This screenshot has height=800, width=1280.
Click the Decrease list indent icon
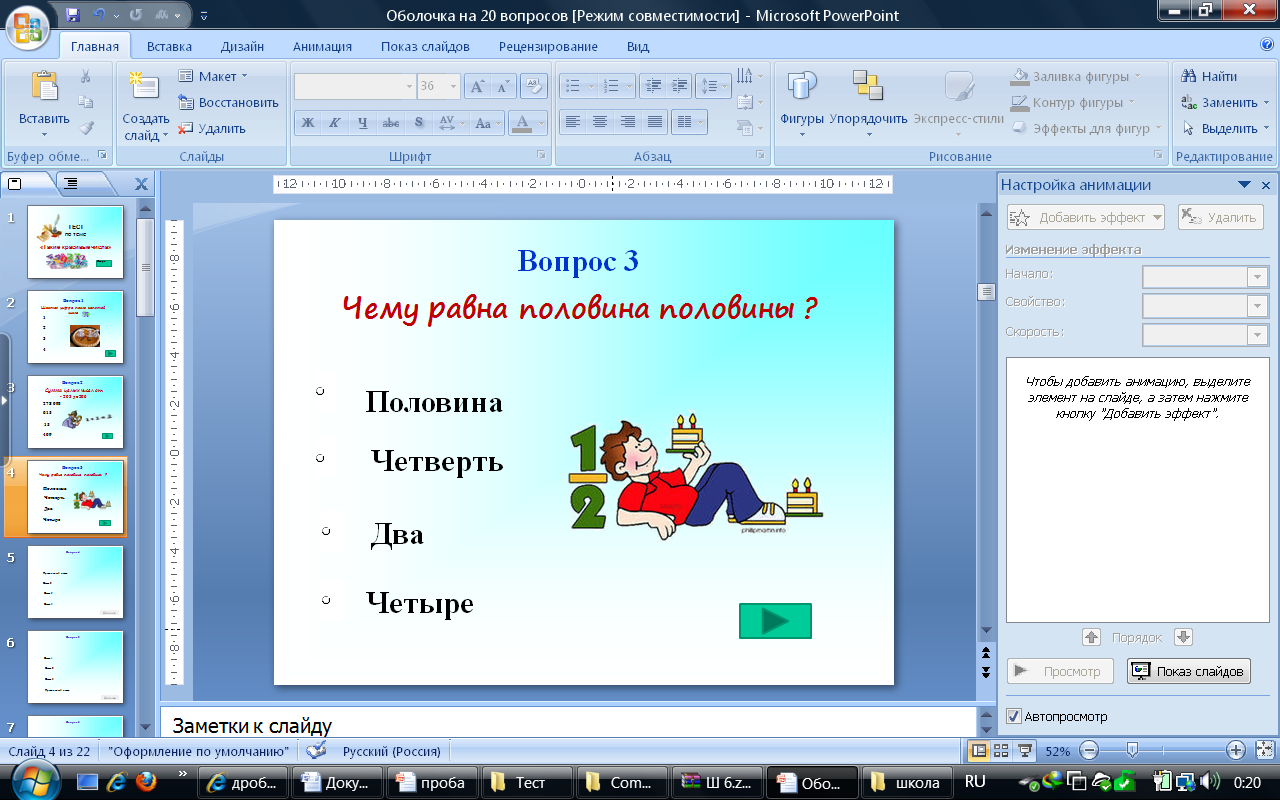click(x=653, y=86)
